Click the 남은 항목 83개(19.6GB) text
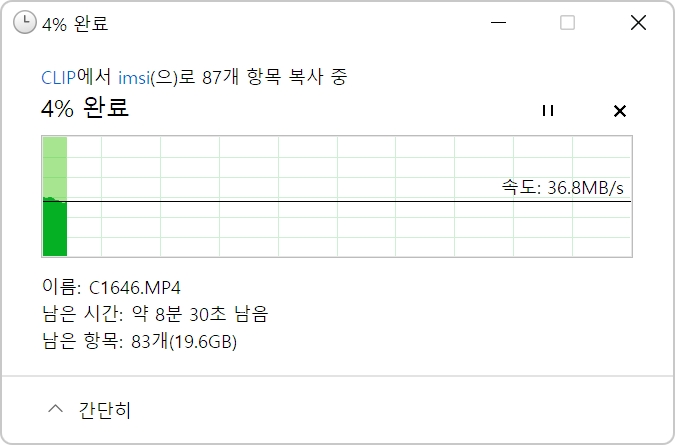The image size is (675, 445). coord(139,341)
